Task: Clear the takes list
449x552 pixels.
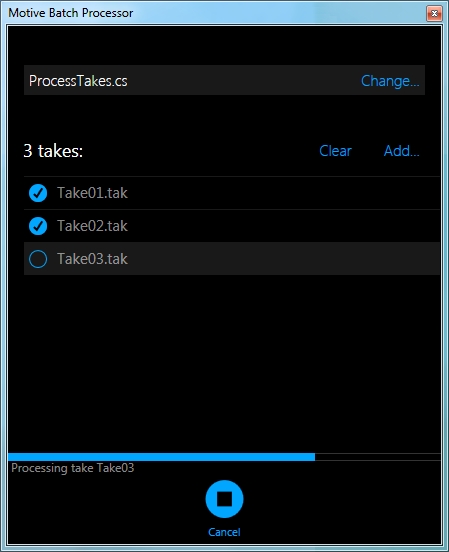Action: 335,151
